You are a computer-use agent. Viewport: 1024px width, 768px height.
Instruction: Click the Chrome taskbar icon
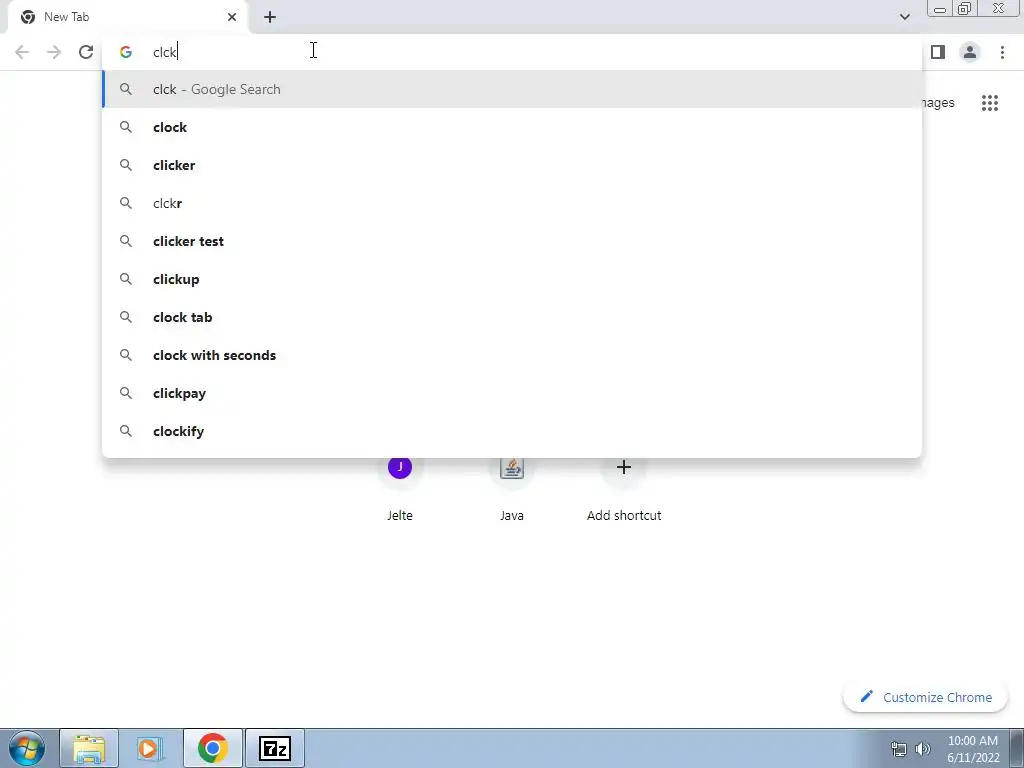212,748
